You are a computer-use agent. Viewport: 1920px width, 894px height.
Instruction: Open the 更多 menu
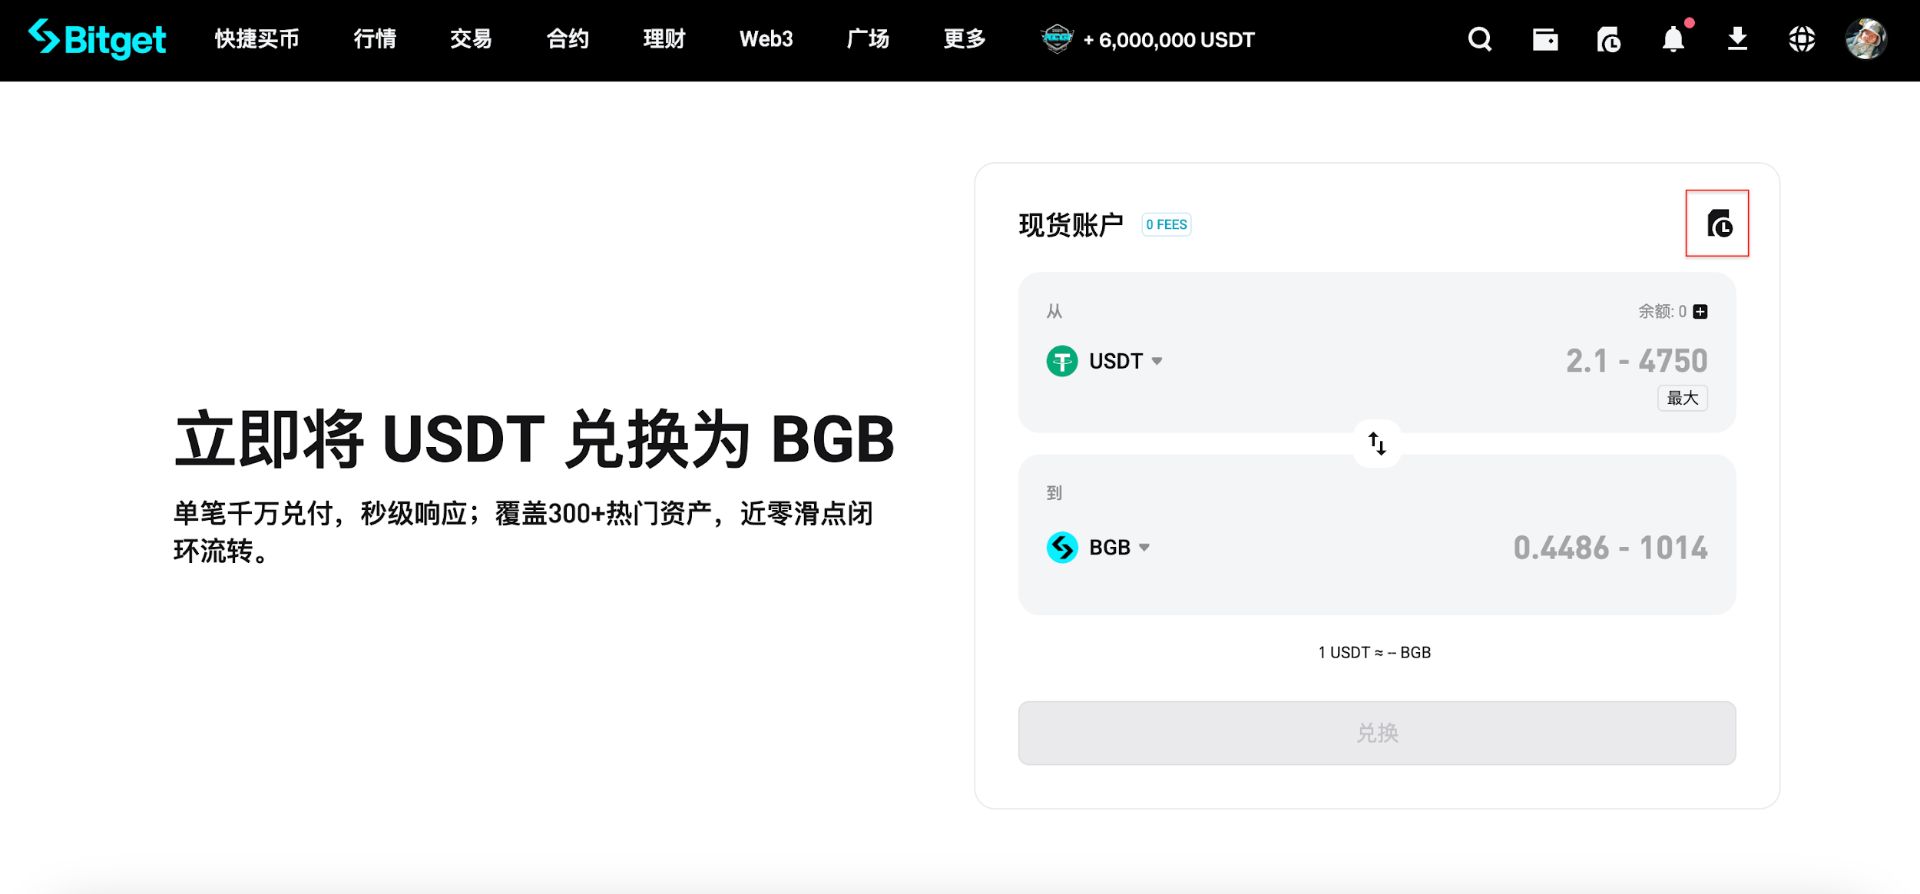click(x=965, y=39)
